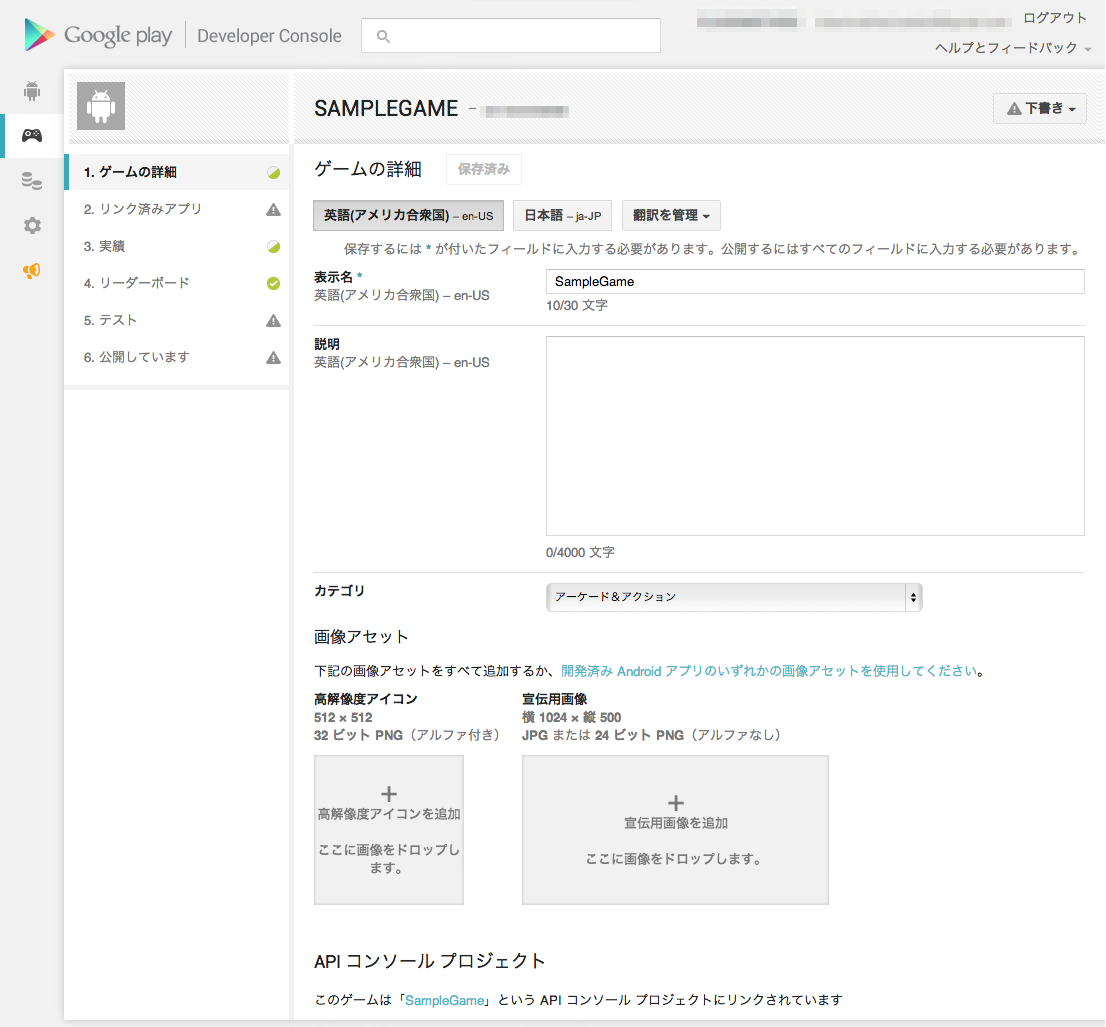Click the 高解像度アイコンを追加 upload area
Screen dimensions: 1106x1027
tap(388, 830)
